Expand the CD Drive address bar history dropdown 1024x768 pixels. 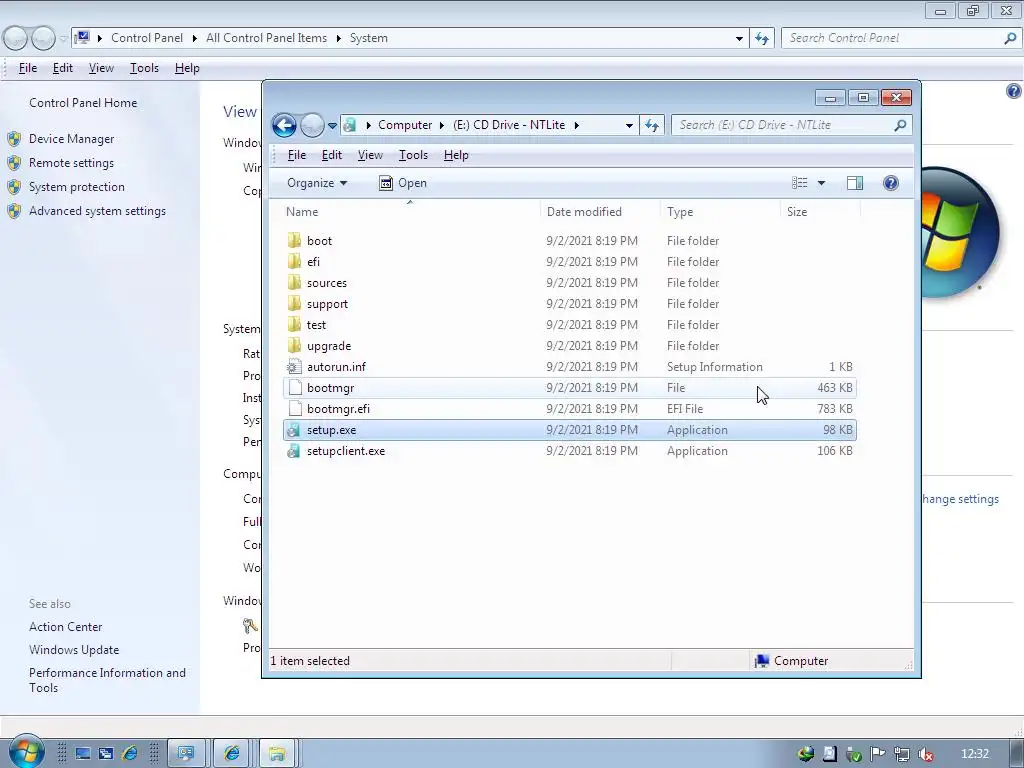click(629, 125)
